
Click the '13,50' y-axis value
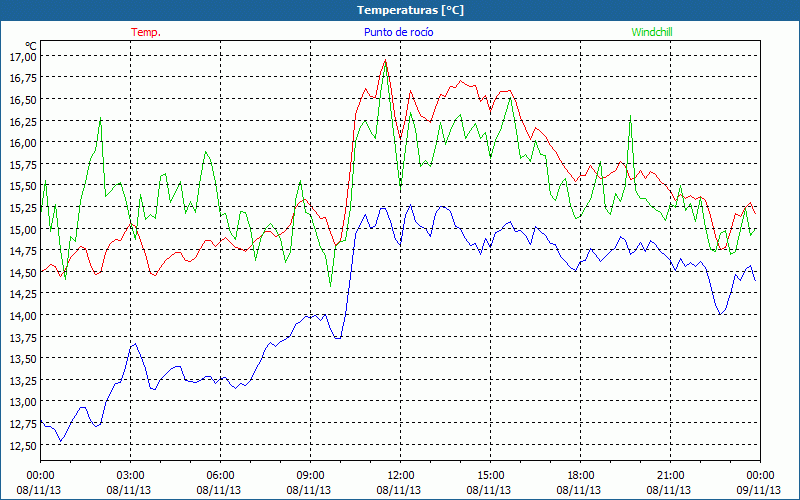tap(23, 359)
